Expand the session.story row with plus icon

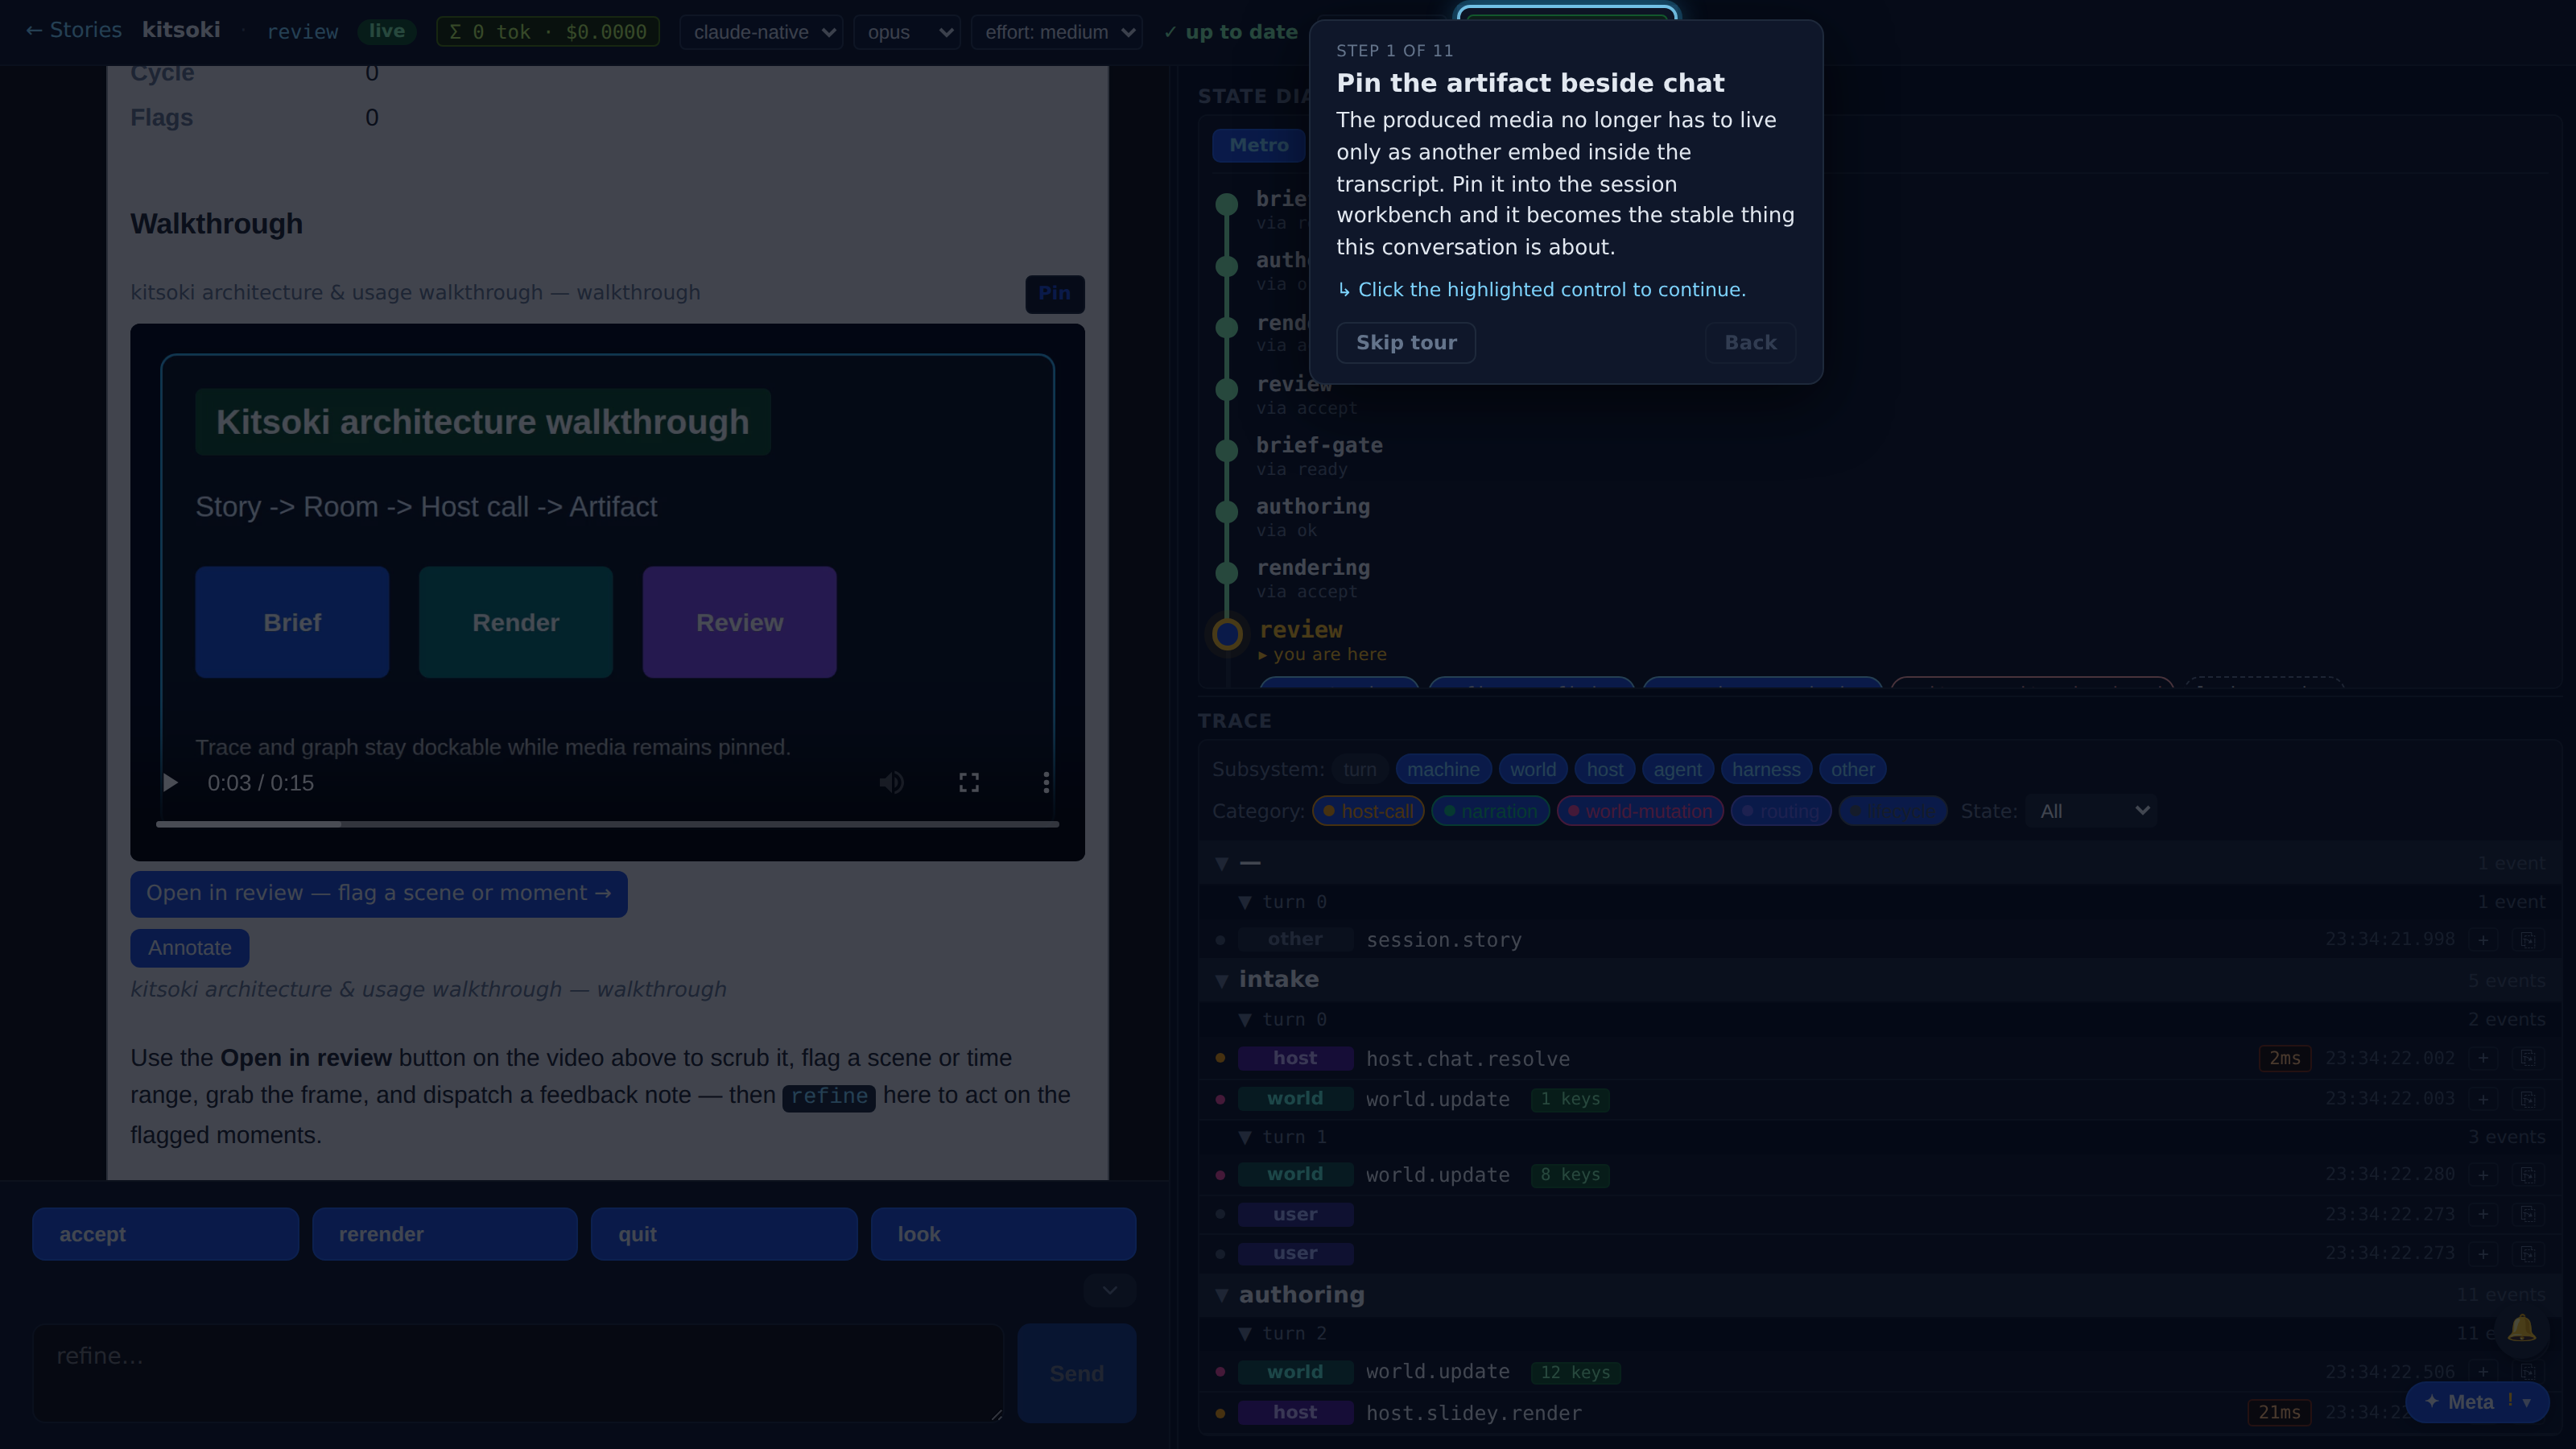coord(2483,939)
